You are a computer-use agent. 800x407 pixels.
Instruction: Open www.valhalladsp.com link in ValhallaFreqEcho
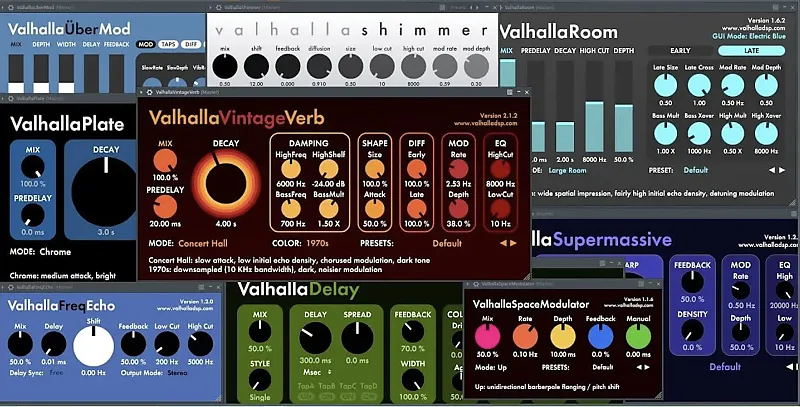[x=185, y=309]
